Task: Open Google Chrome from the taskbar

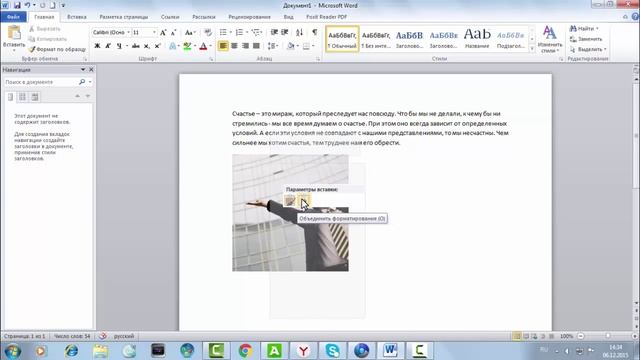Action: click(245, 351)
